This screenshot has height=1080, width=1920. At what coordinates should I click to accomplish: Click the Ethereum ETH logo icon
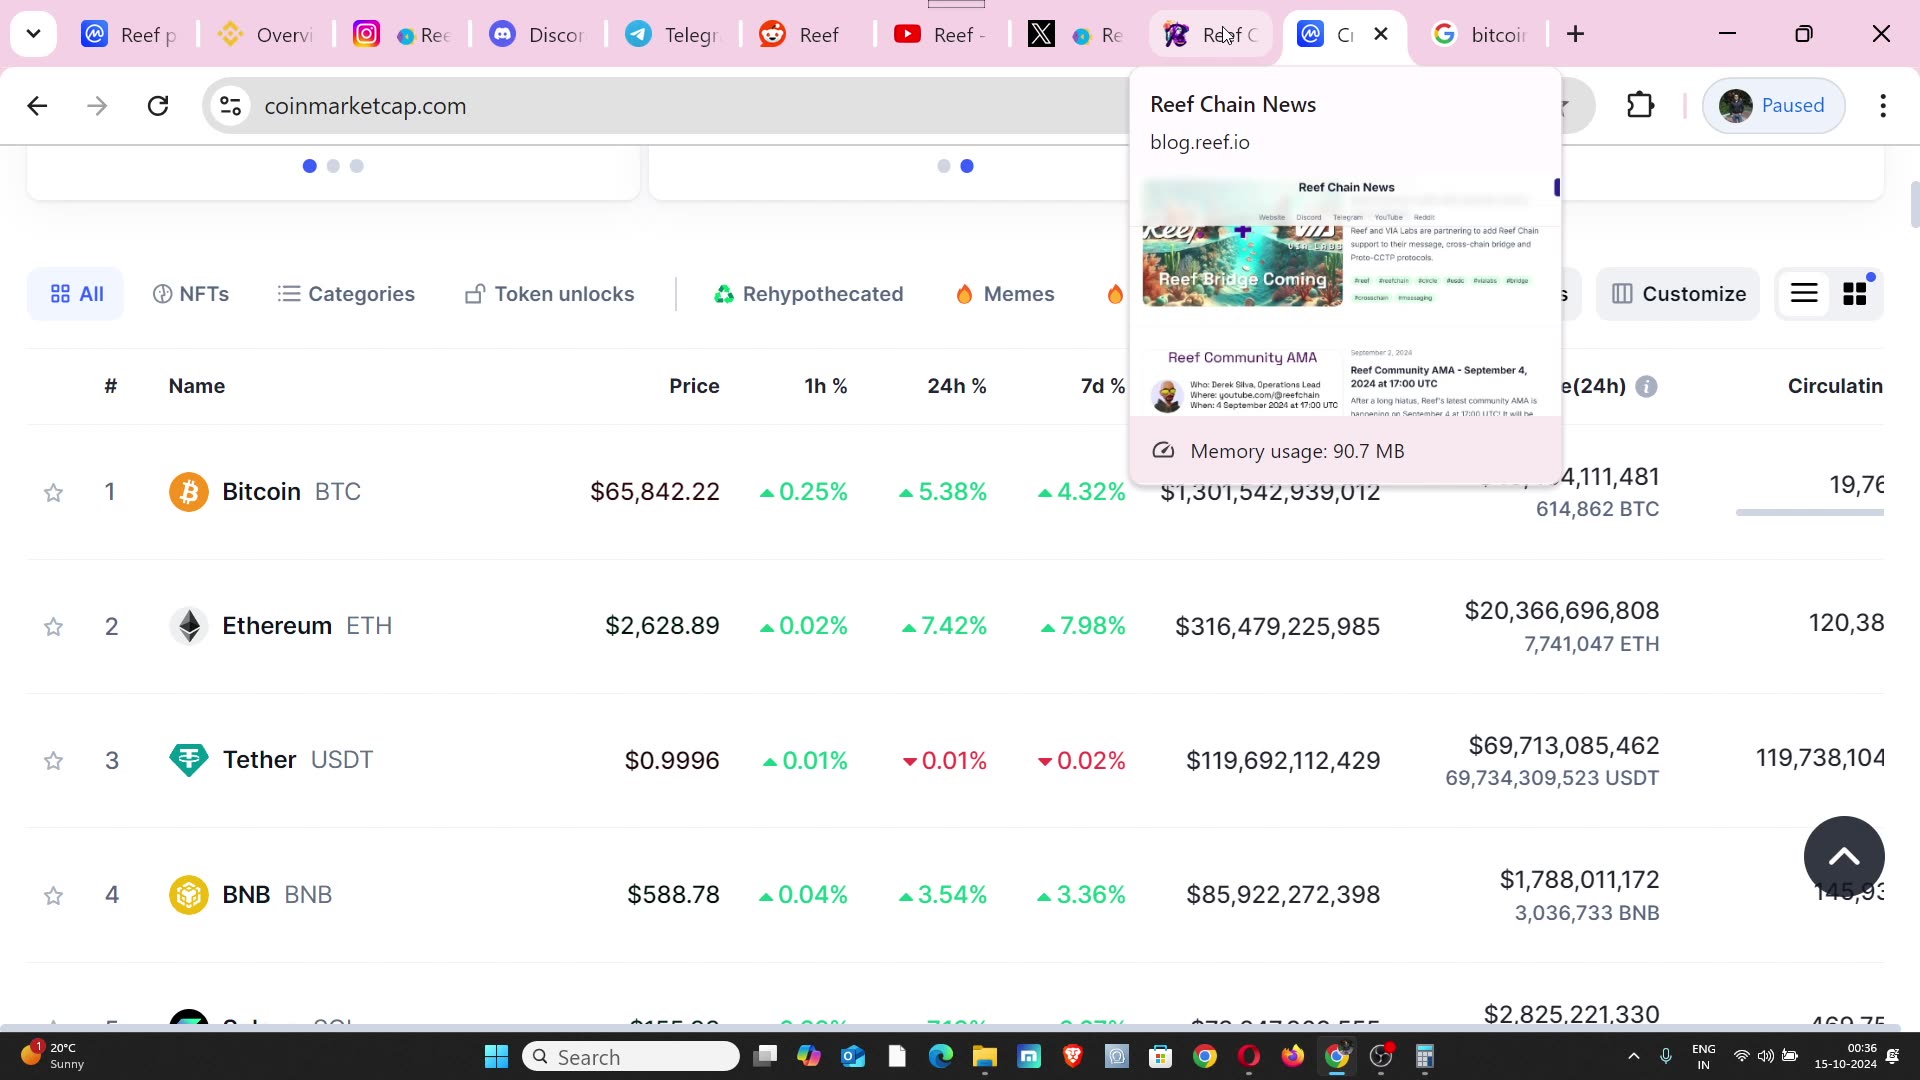(x=188, y=626)
